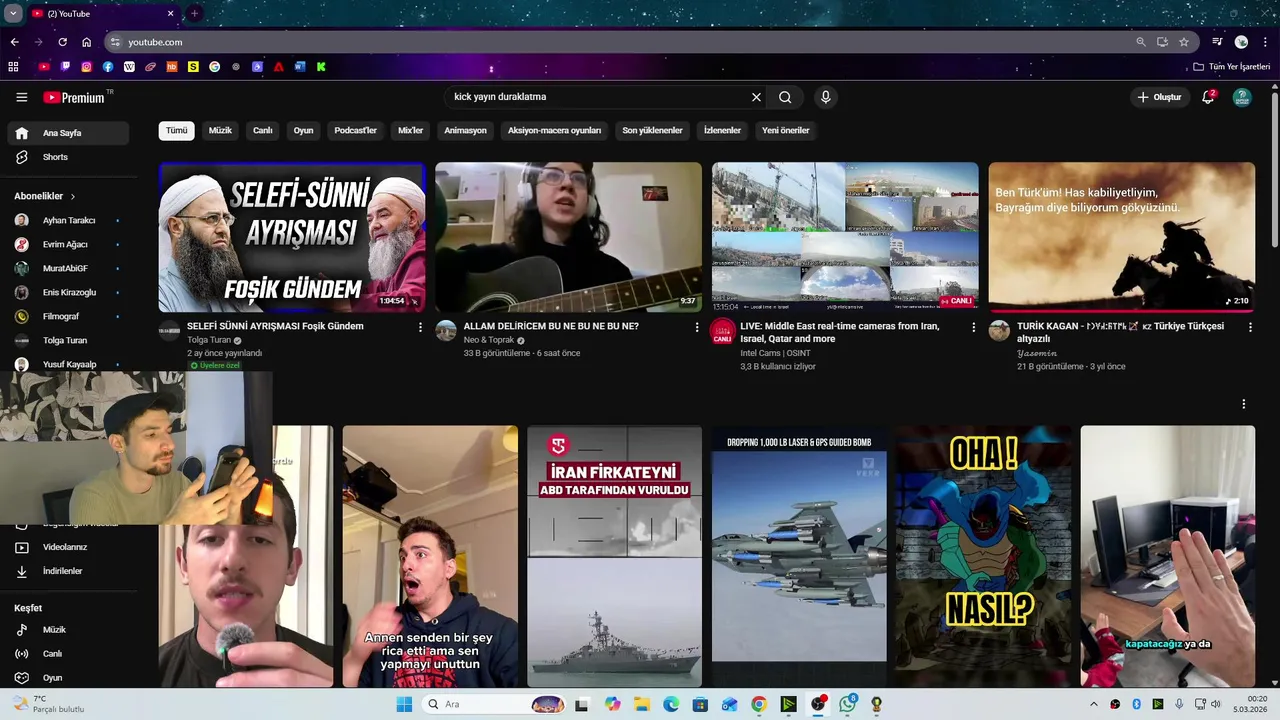Open Evrim Ağacı subscription channel

coord(68,244)
